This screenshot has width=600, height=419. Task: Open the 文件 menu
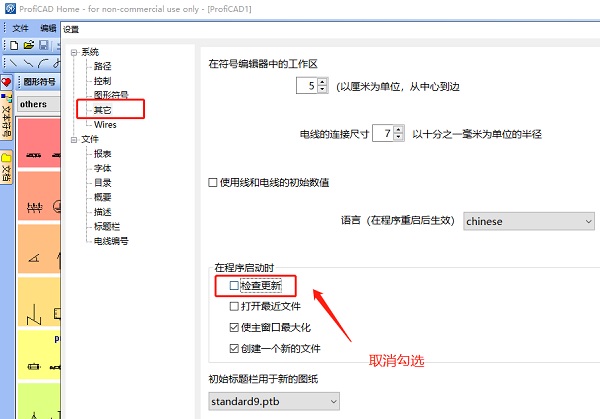20,28
